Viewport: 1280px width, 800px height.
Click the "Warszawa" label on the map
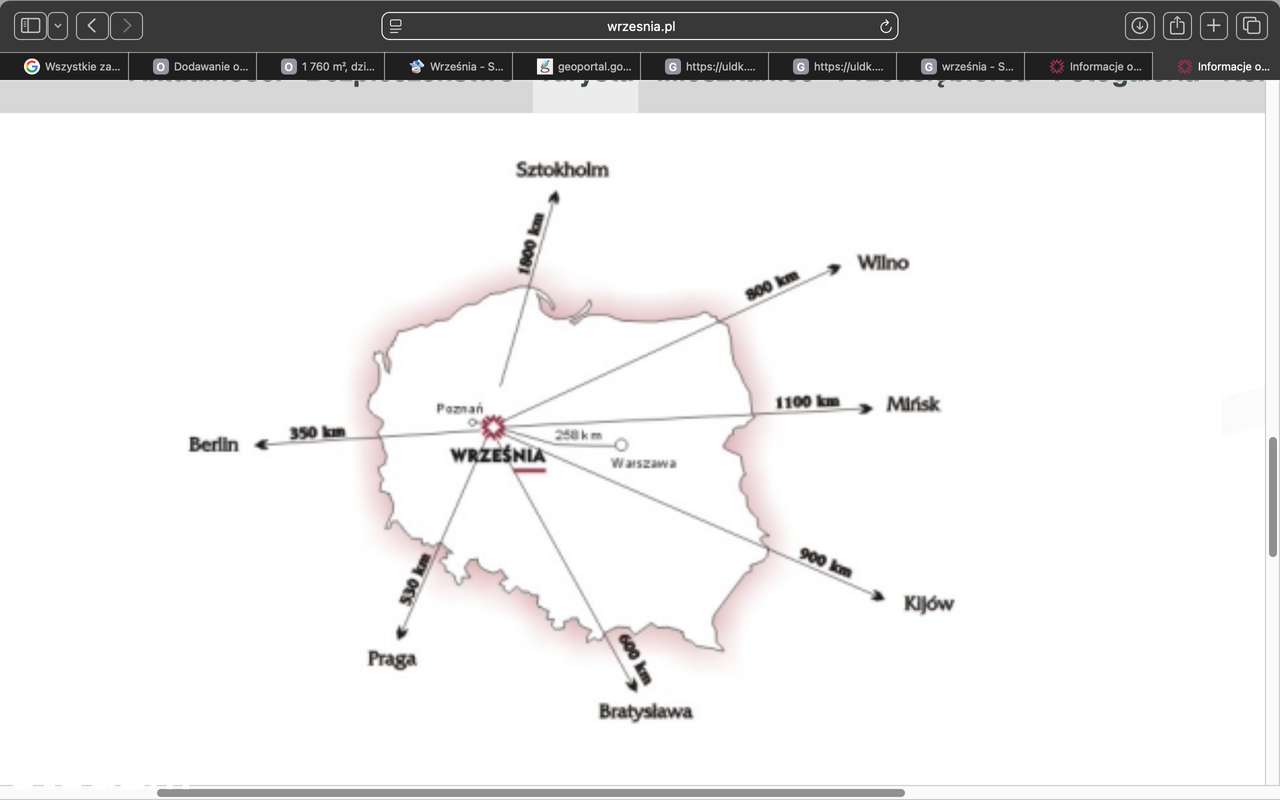pyautogui.click(x=644, y=463)
